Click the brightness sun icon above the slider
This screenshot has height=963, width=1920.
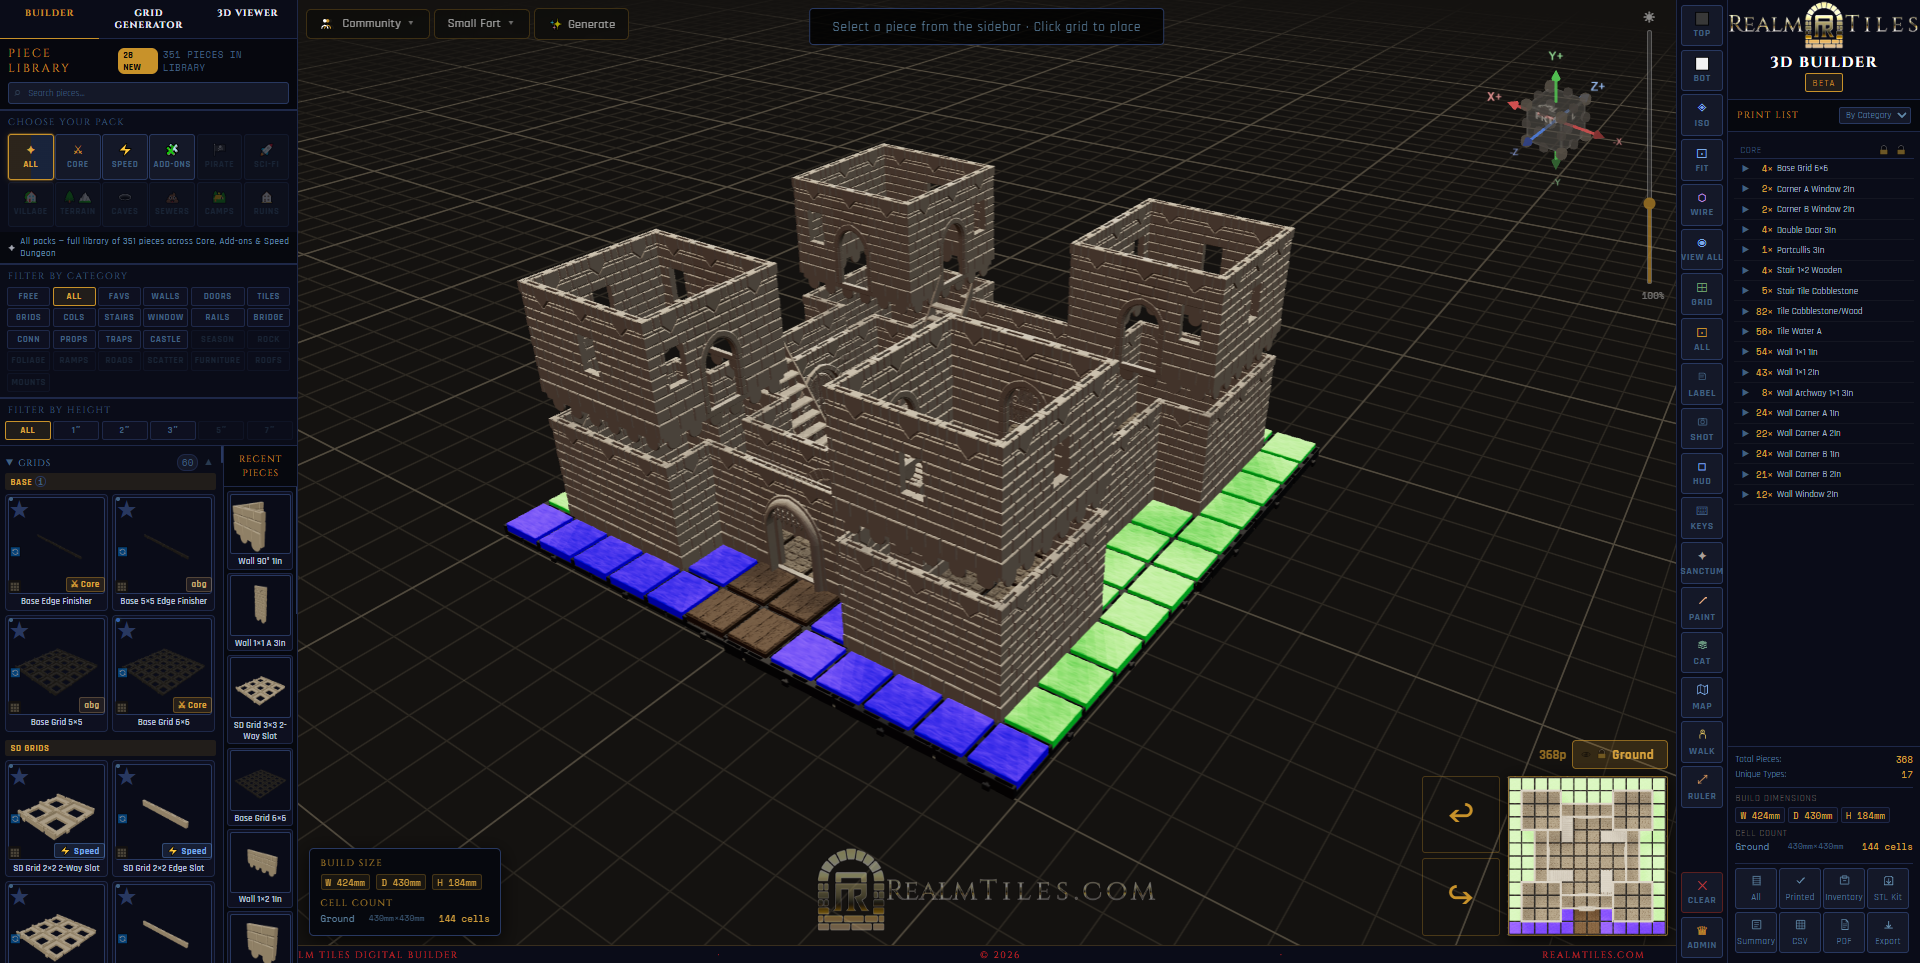click(1649, 17)
